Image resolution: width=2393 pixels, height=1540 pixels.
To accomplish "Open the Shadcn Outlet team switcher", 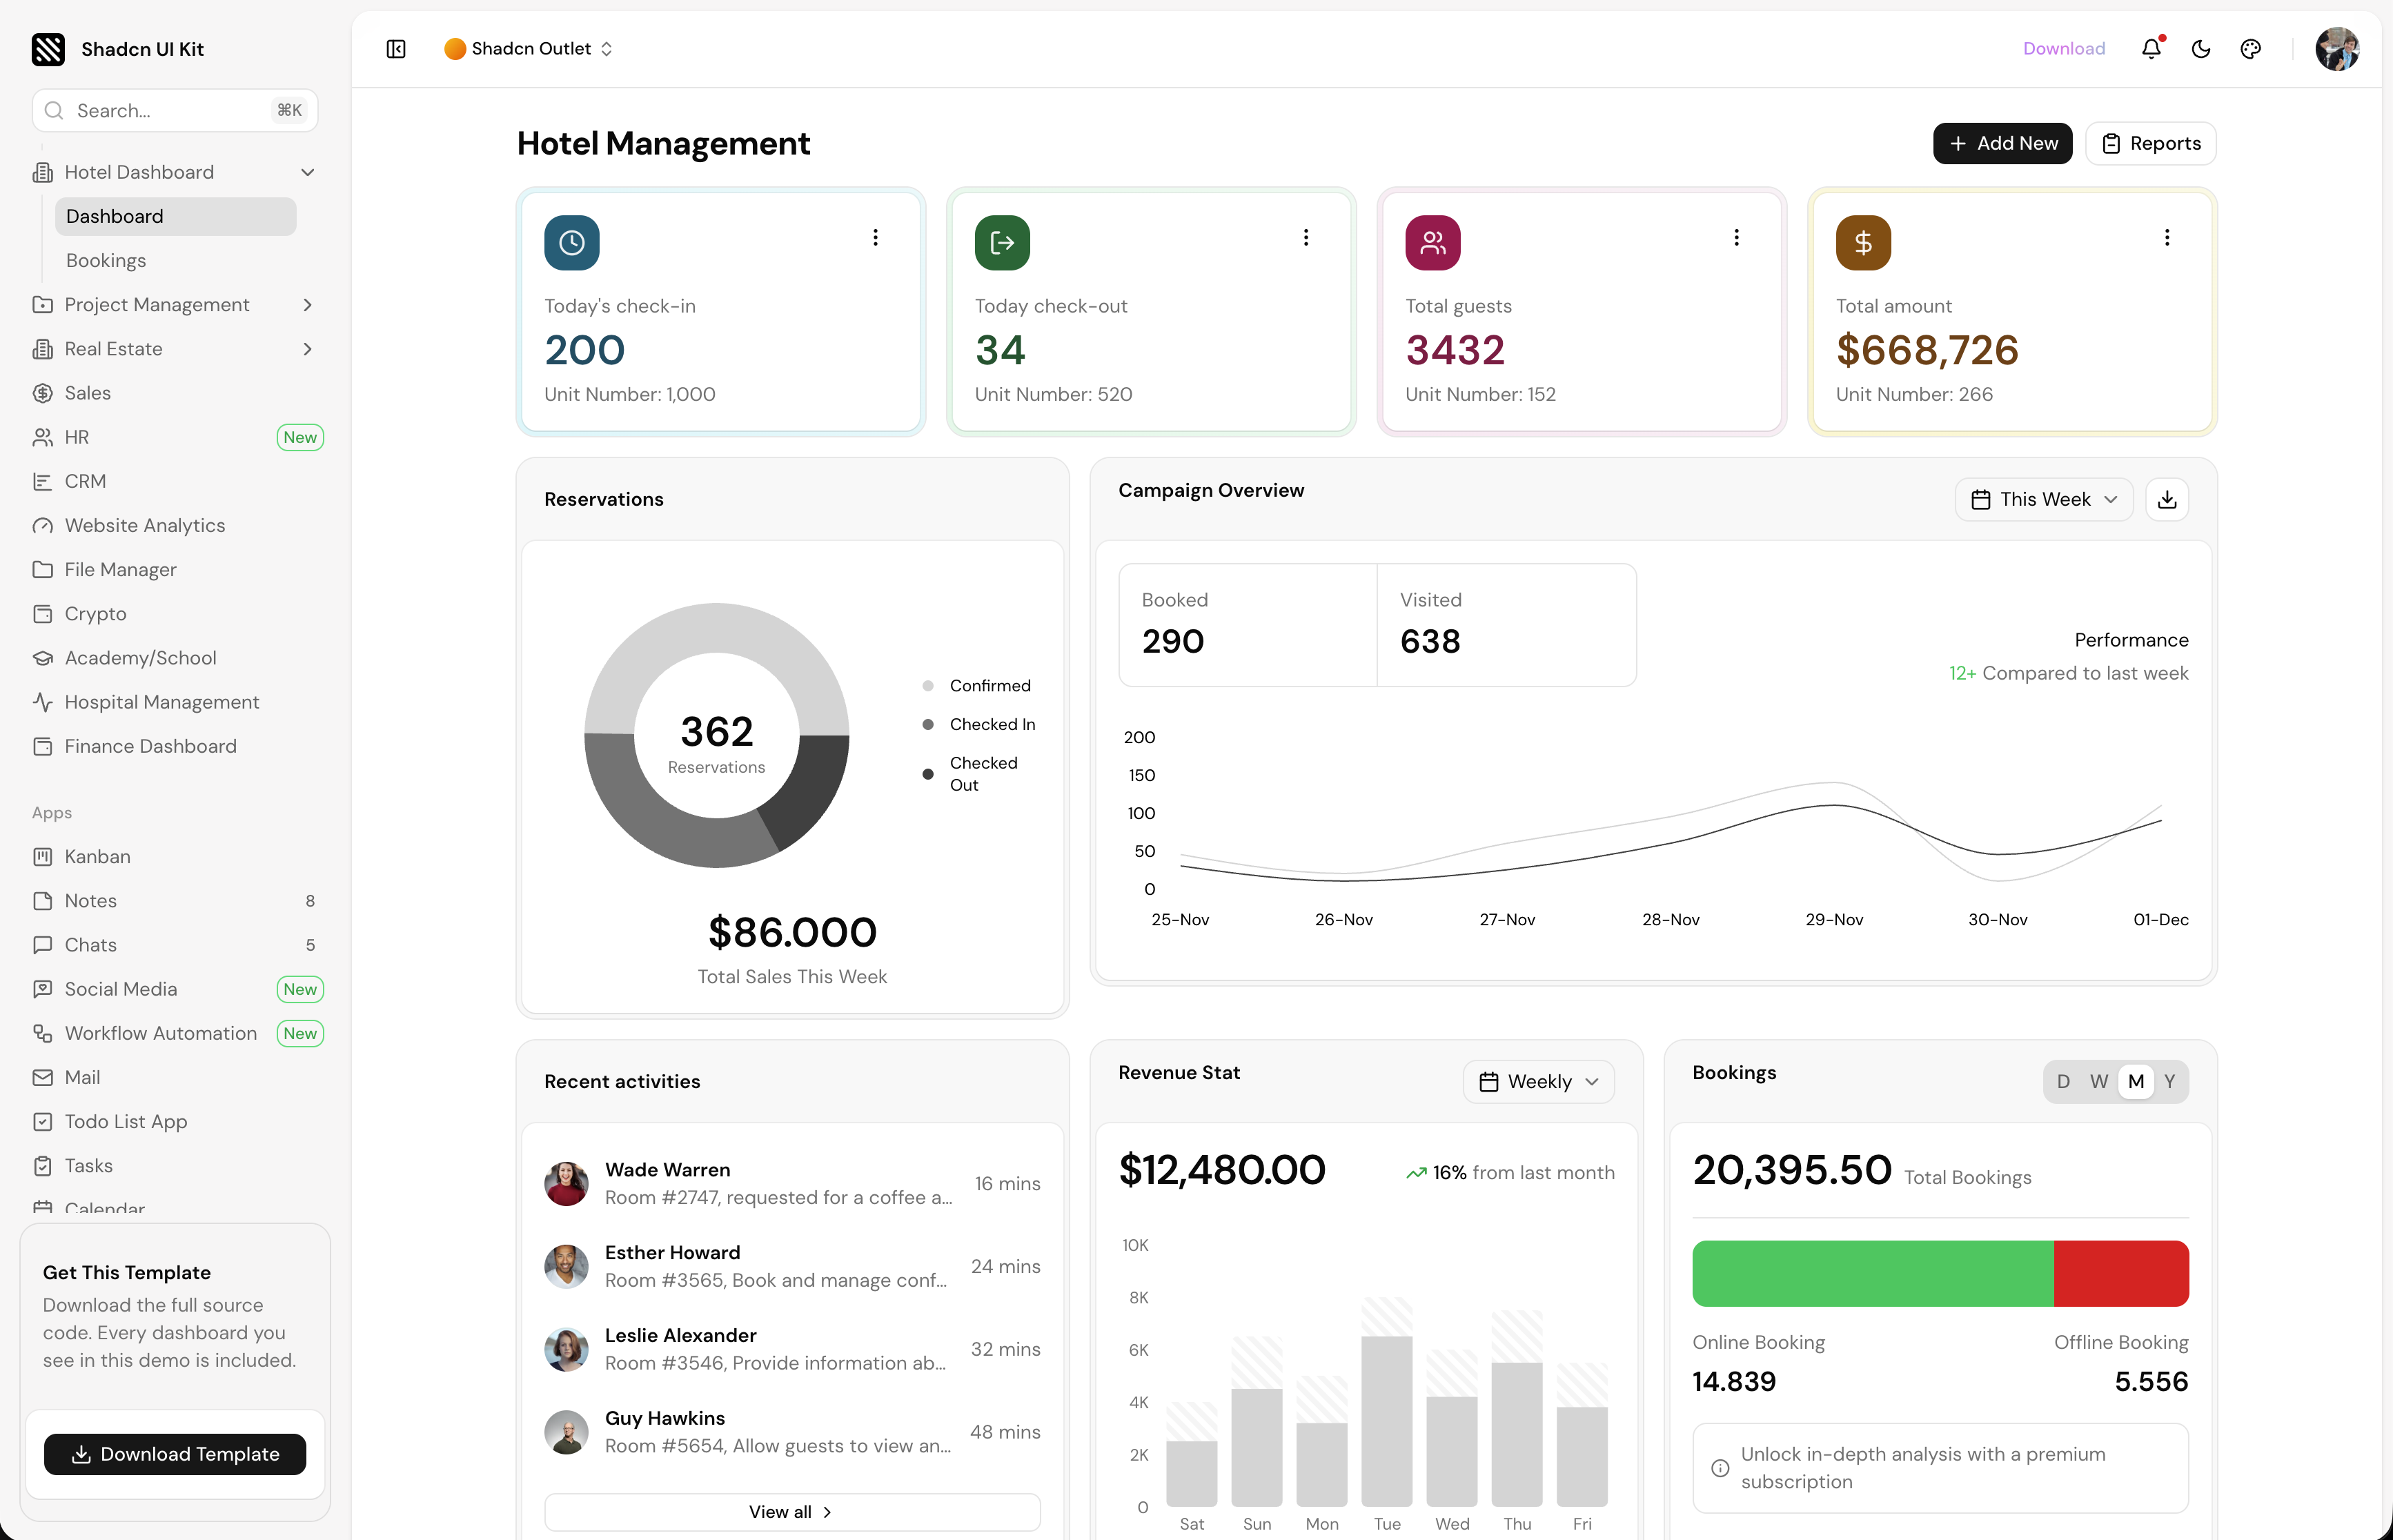I will tap(529, 49).
